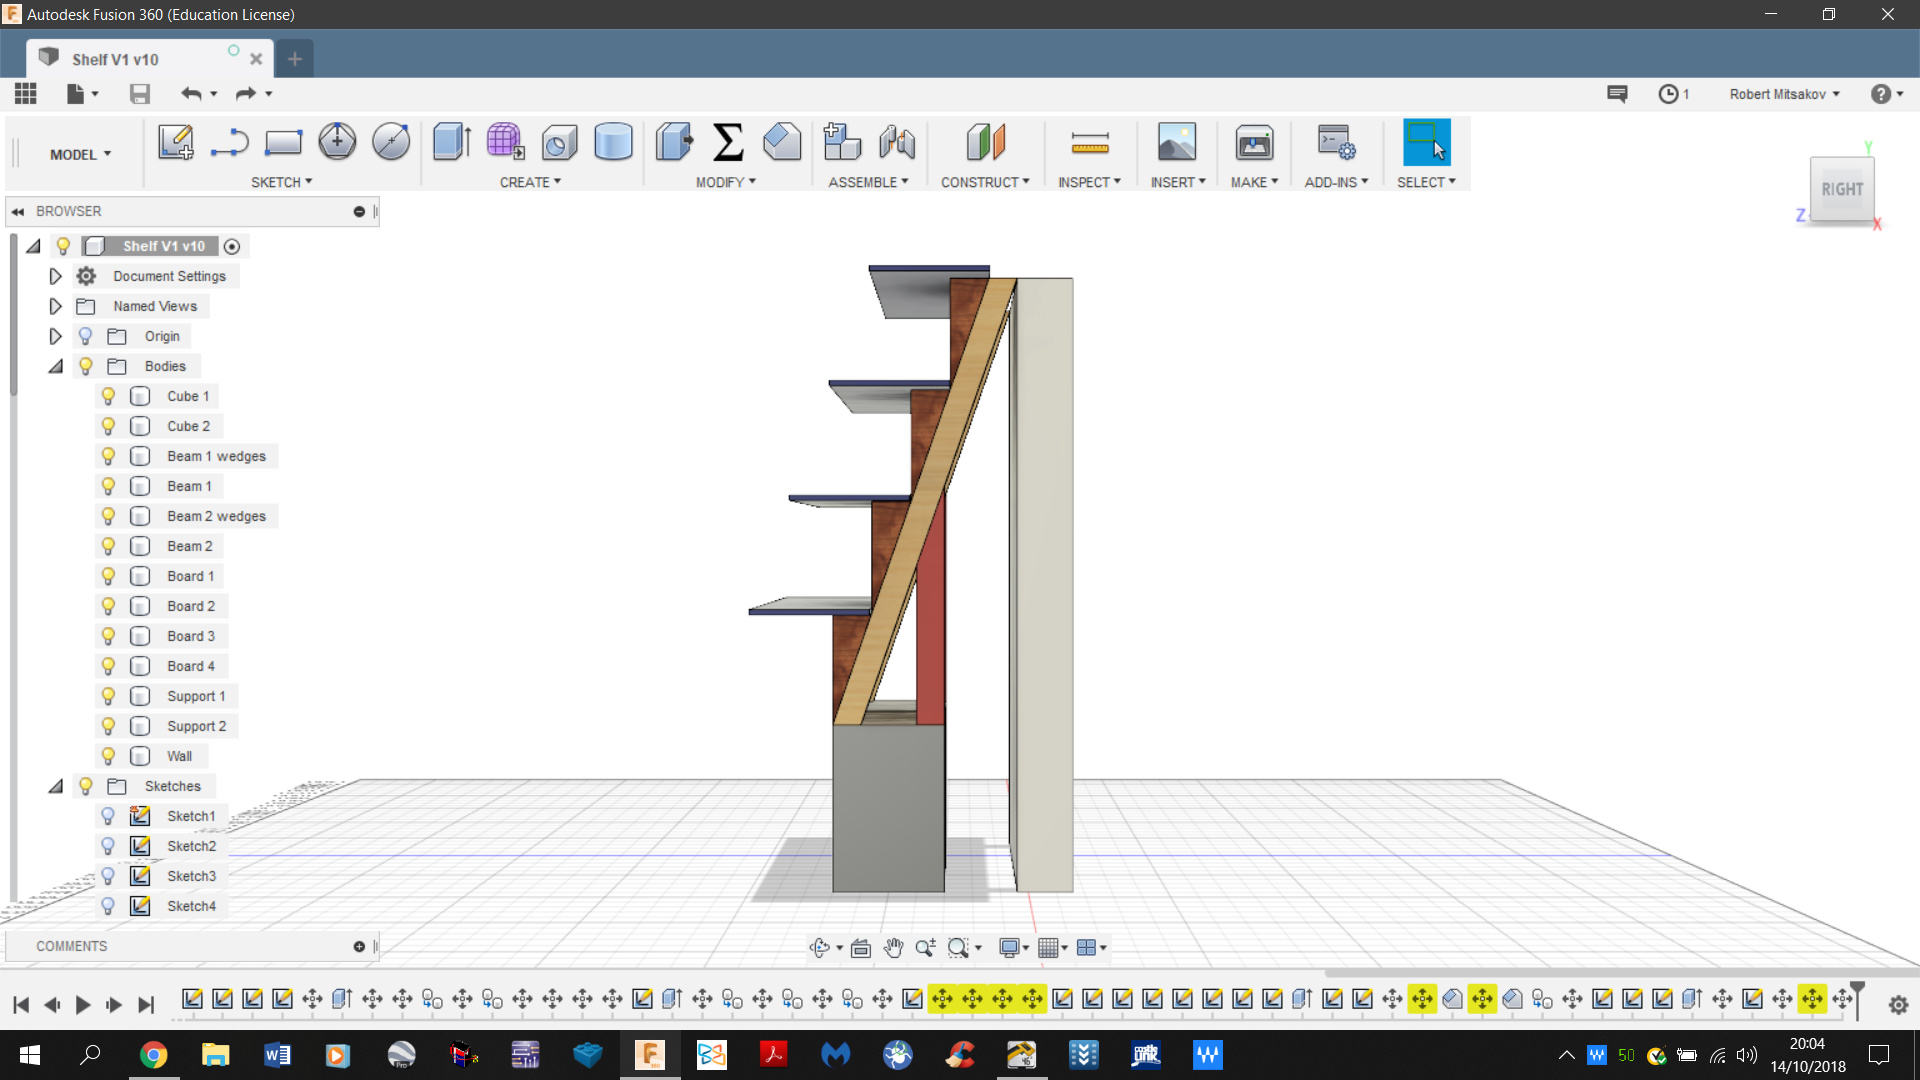Undo the last action
This screenshot has height=1080, width=1920.
(x=191, y=94)
